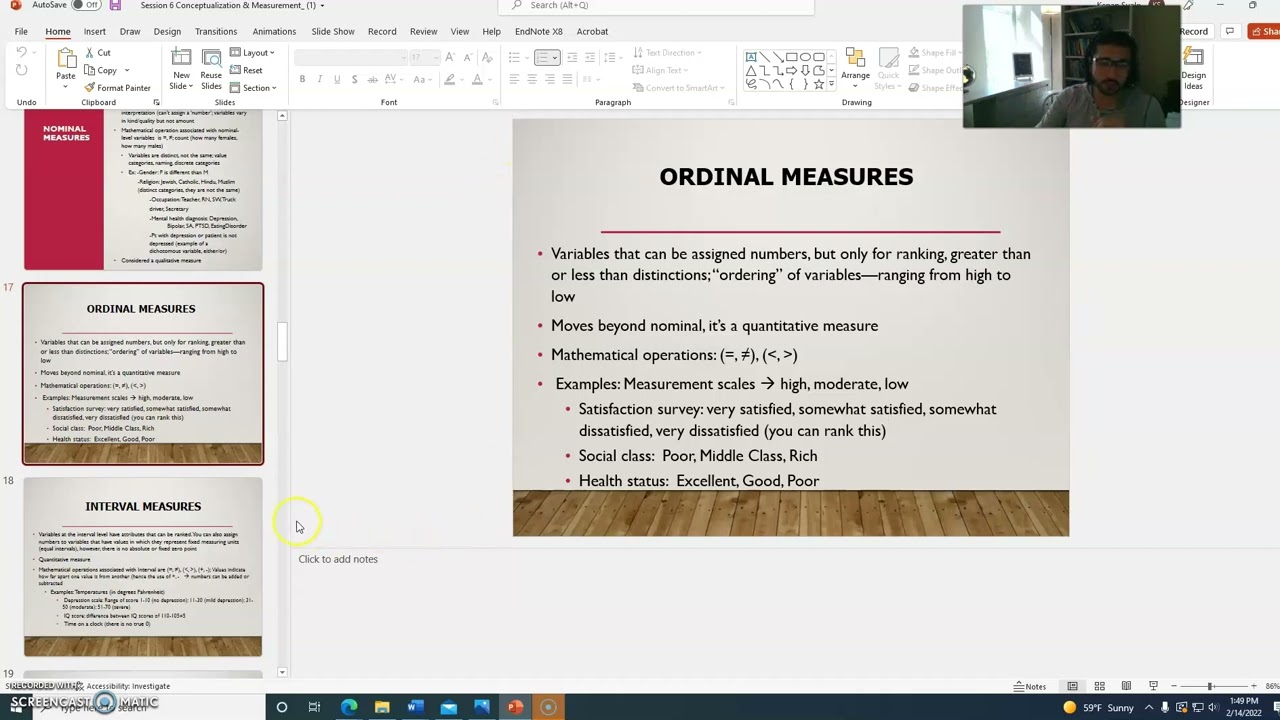1280x720 pixels.
Task: Adjust the zoom slider in status bar
Action: coord(1210,686)
